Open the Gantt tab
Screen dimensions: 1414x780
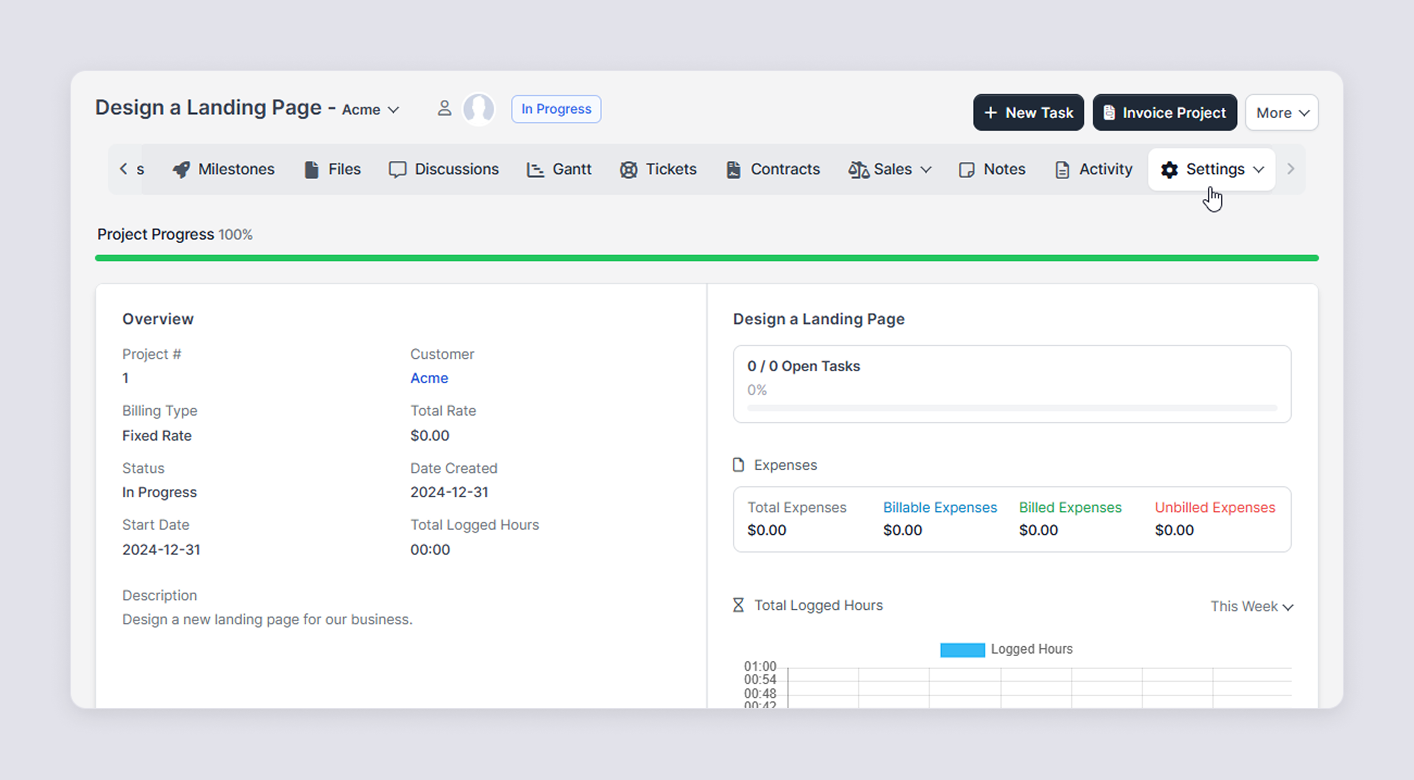point(560,170)
